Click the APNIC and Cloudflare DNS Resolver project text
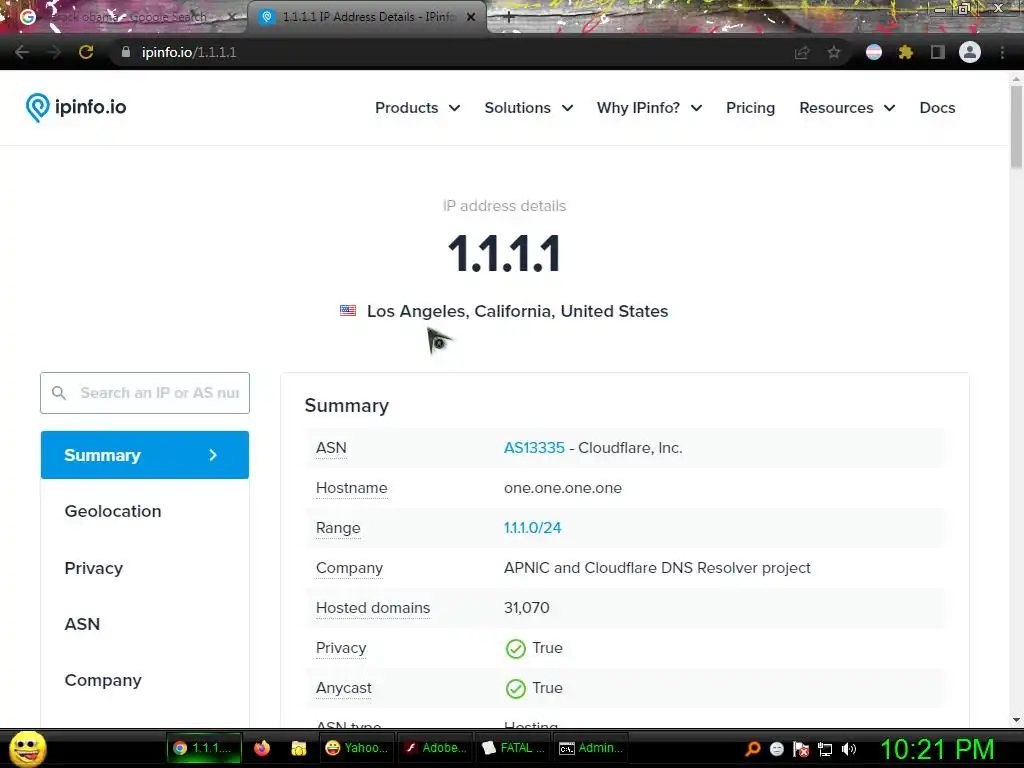 tap(657, 568)
